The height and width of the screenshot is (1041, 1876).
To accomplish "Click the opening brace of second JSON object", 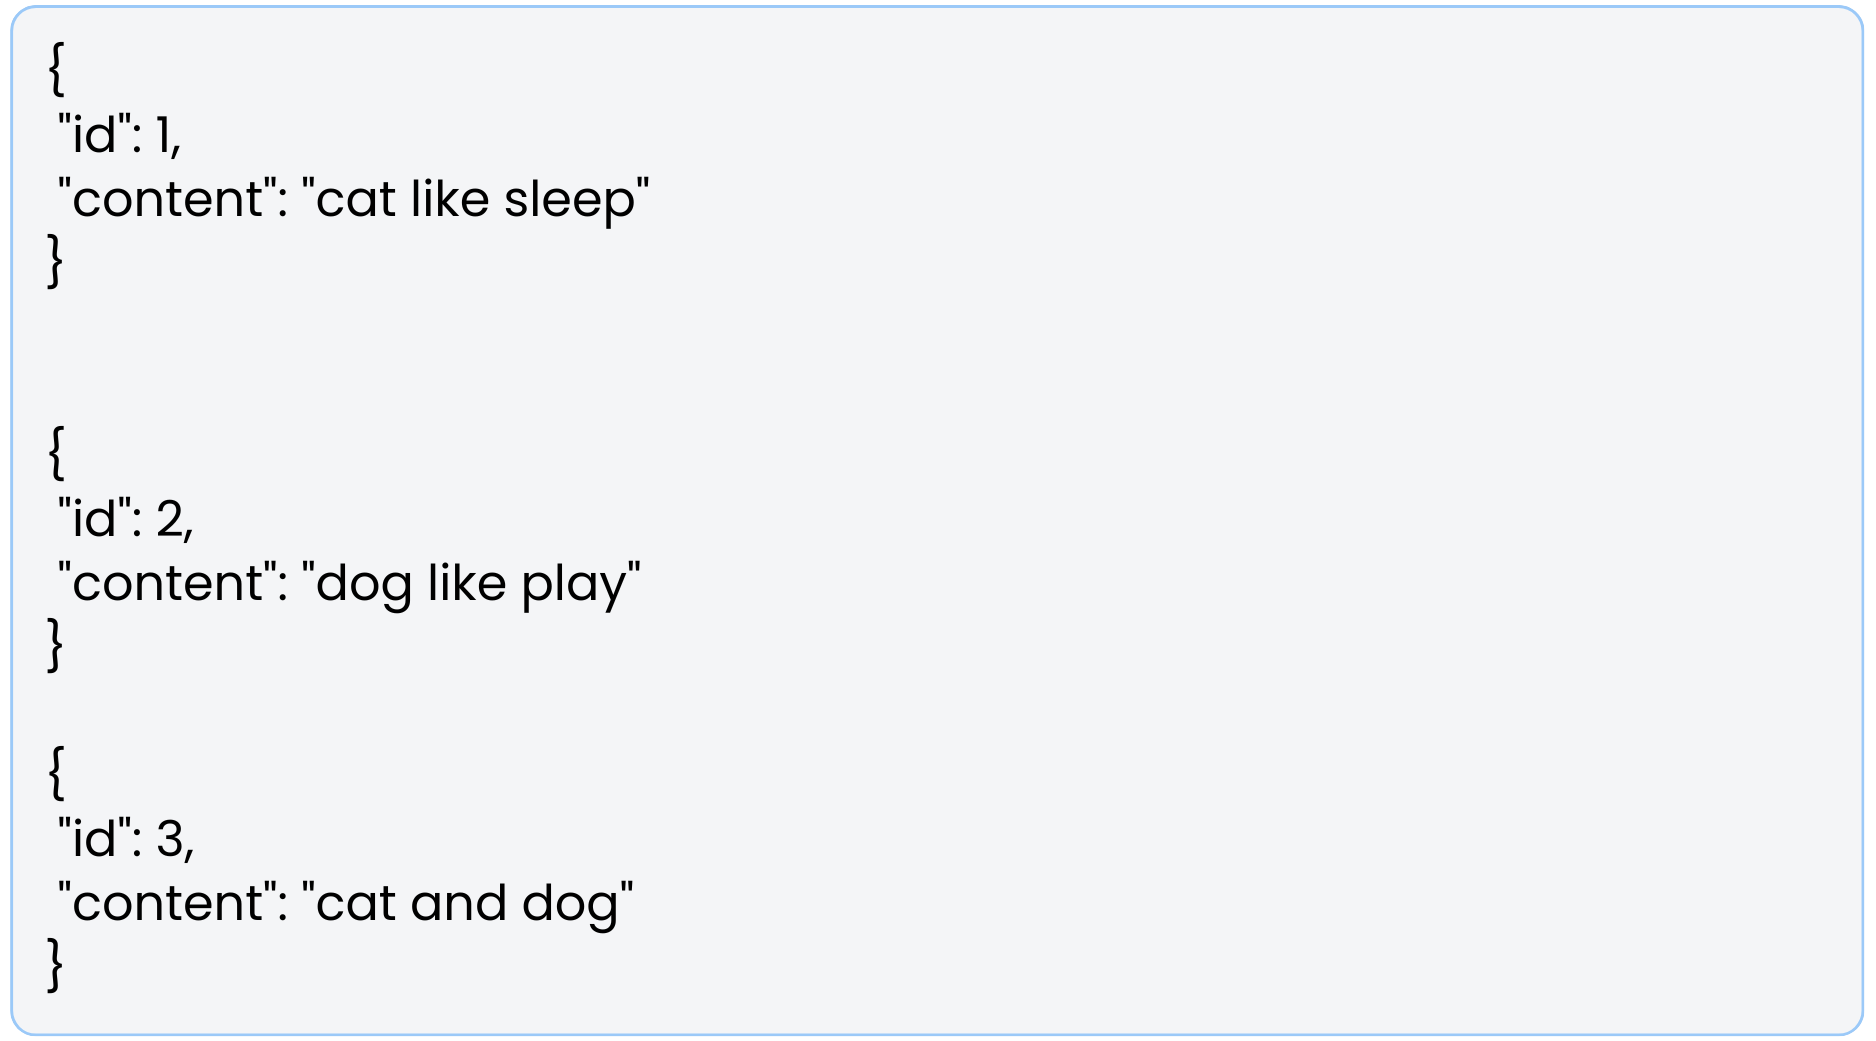I will 56,453.
